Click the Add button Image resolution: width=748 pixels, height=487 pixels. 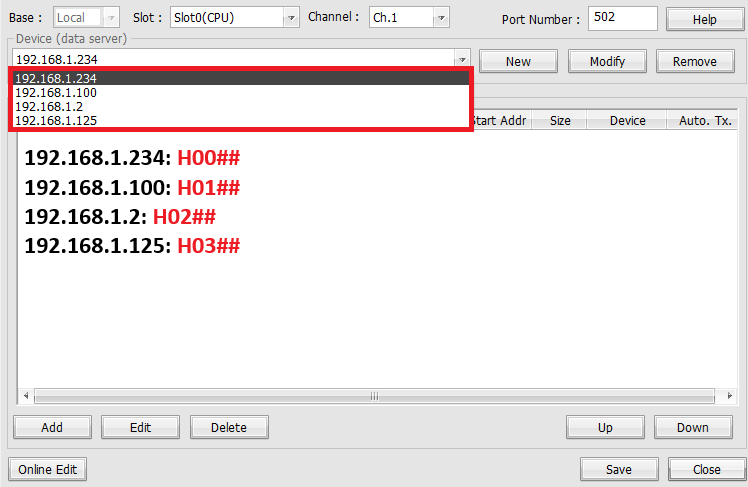pos(52,427)
